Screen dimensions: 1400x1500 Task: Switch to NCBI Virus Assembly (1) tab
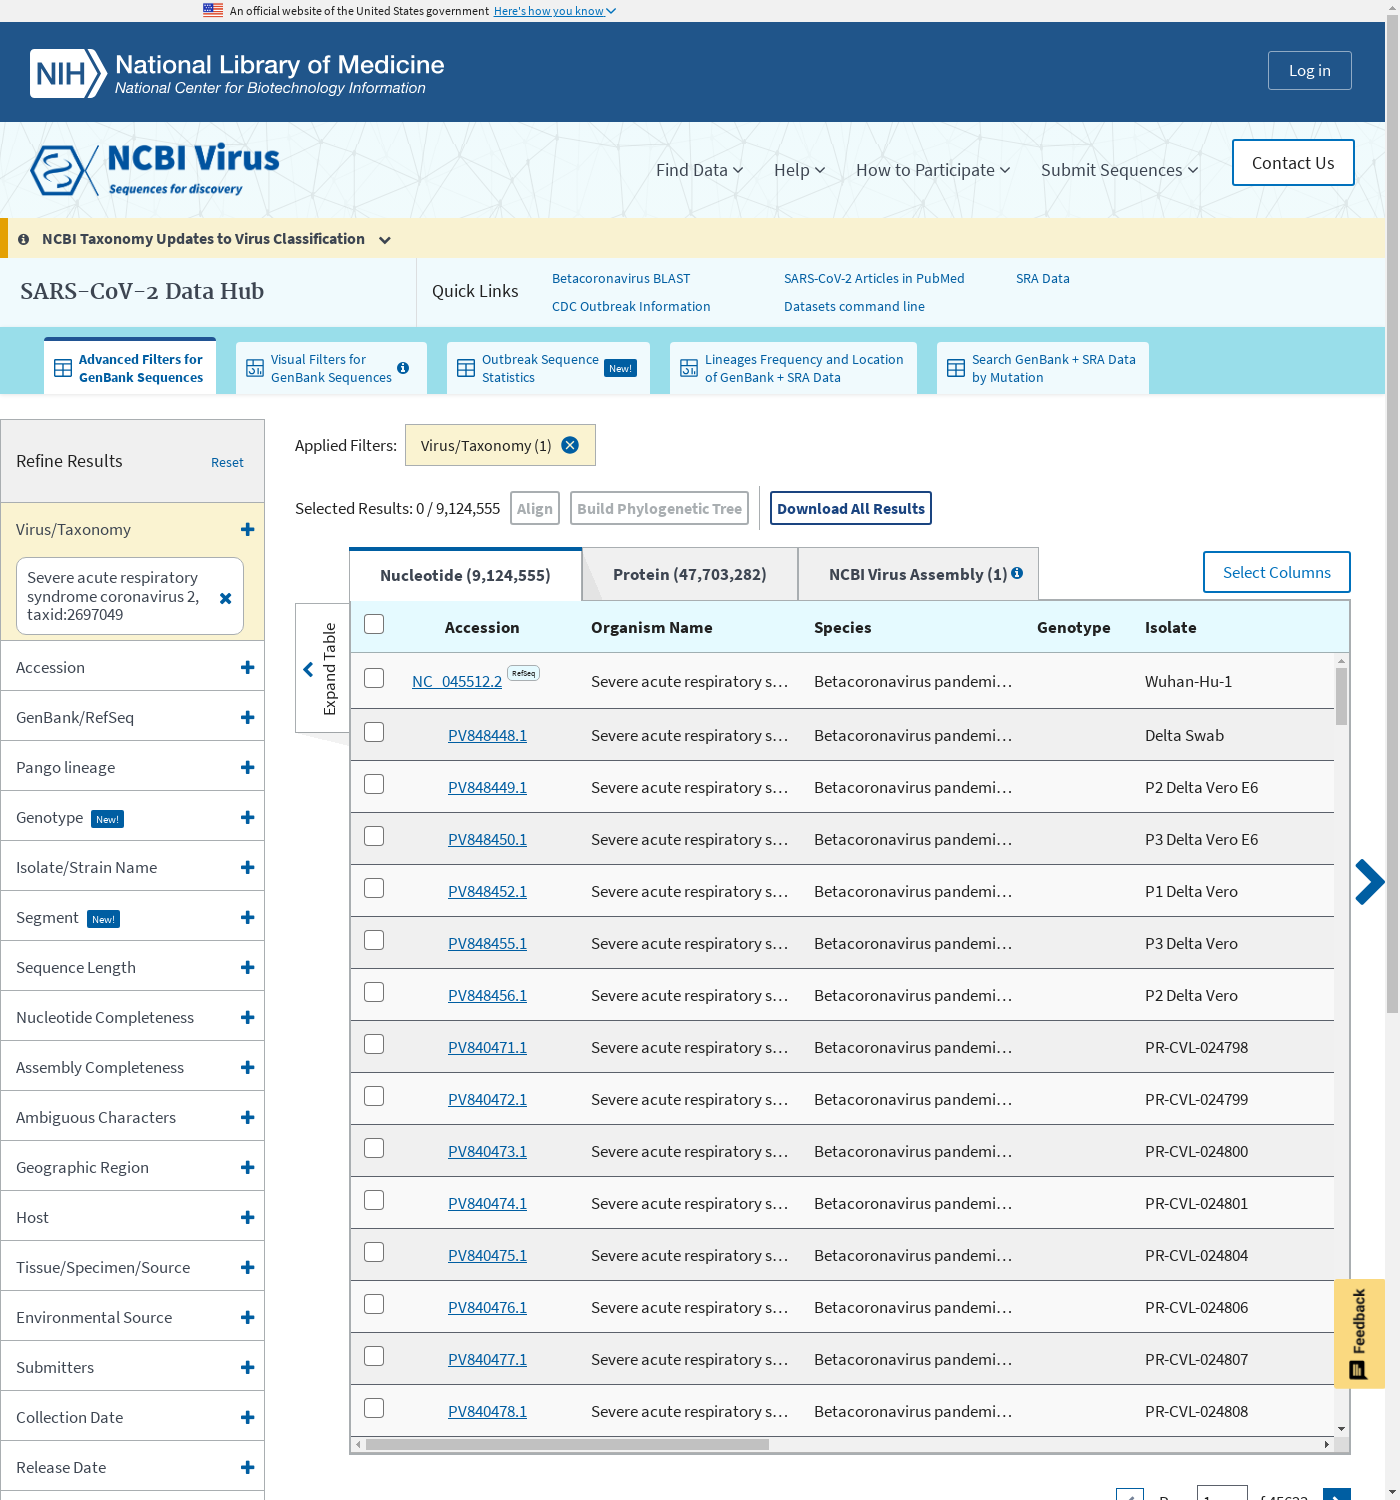[918, 574]
